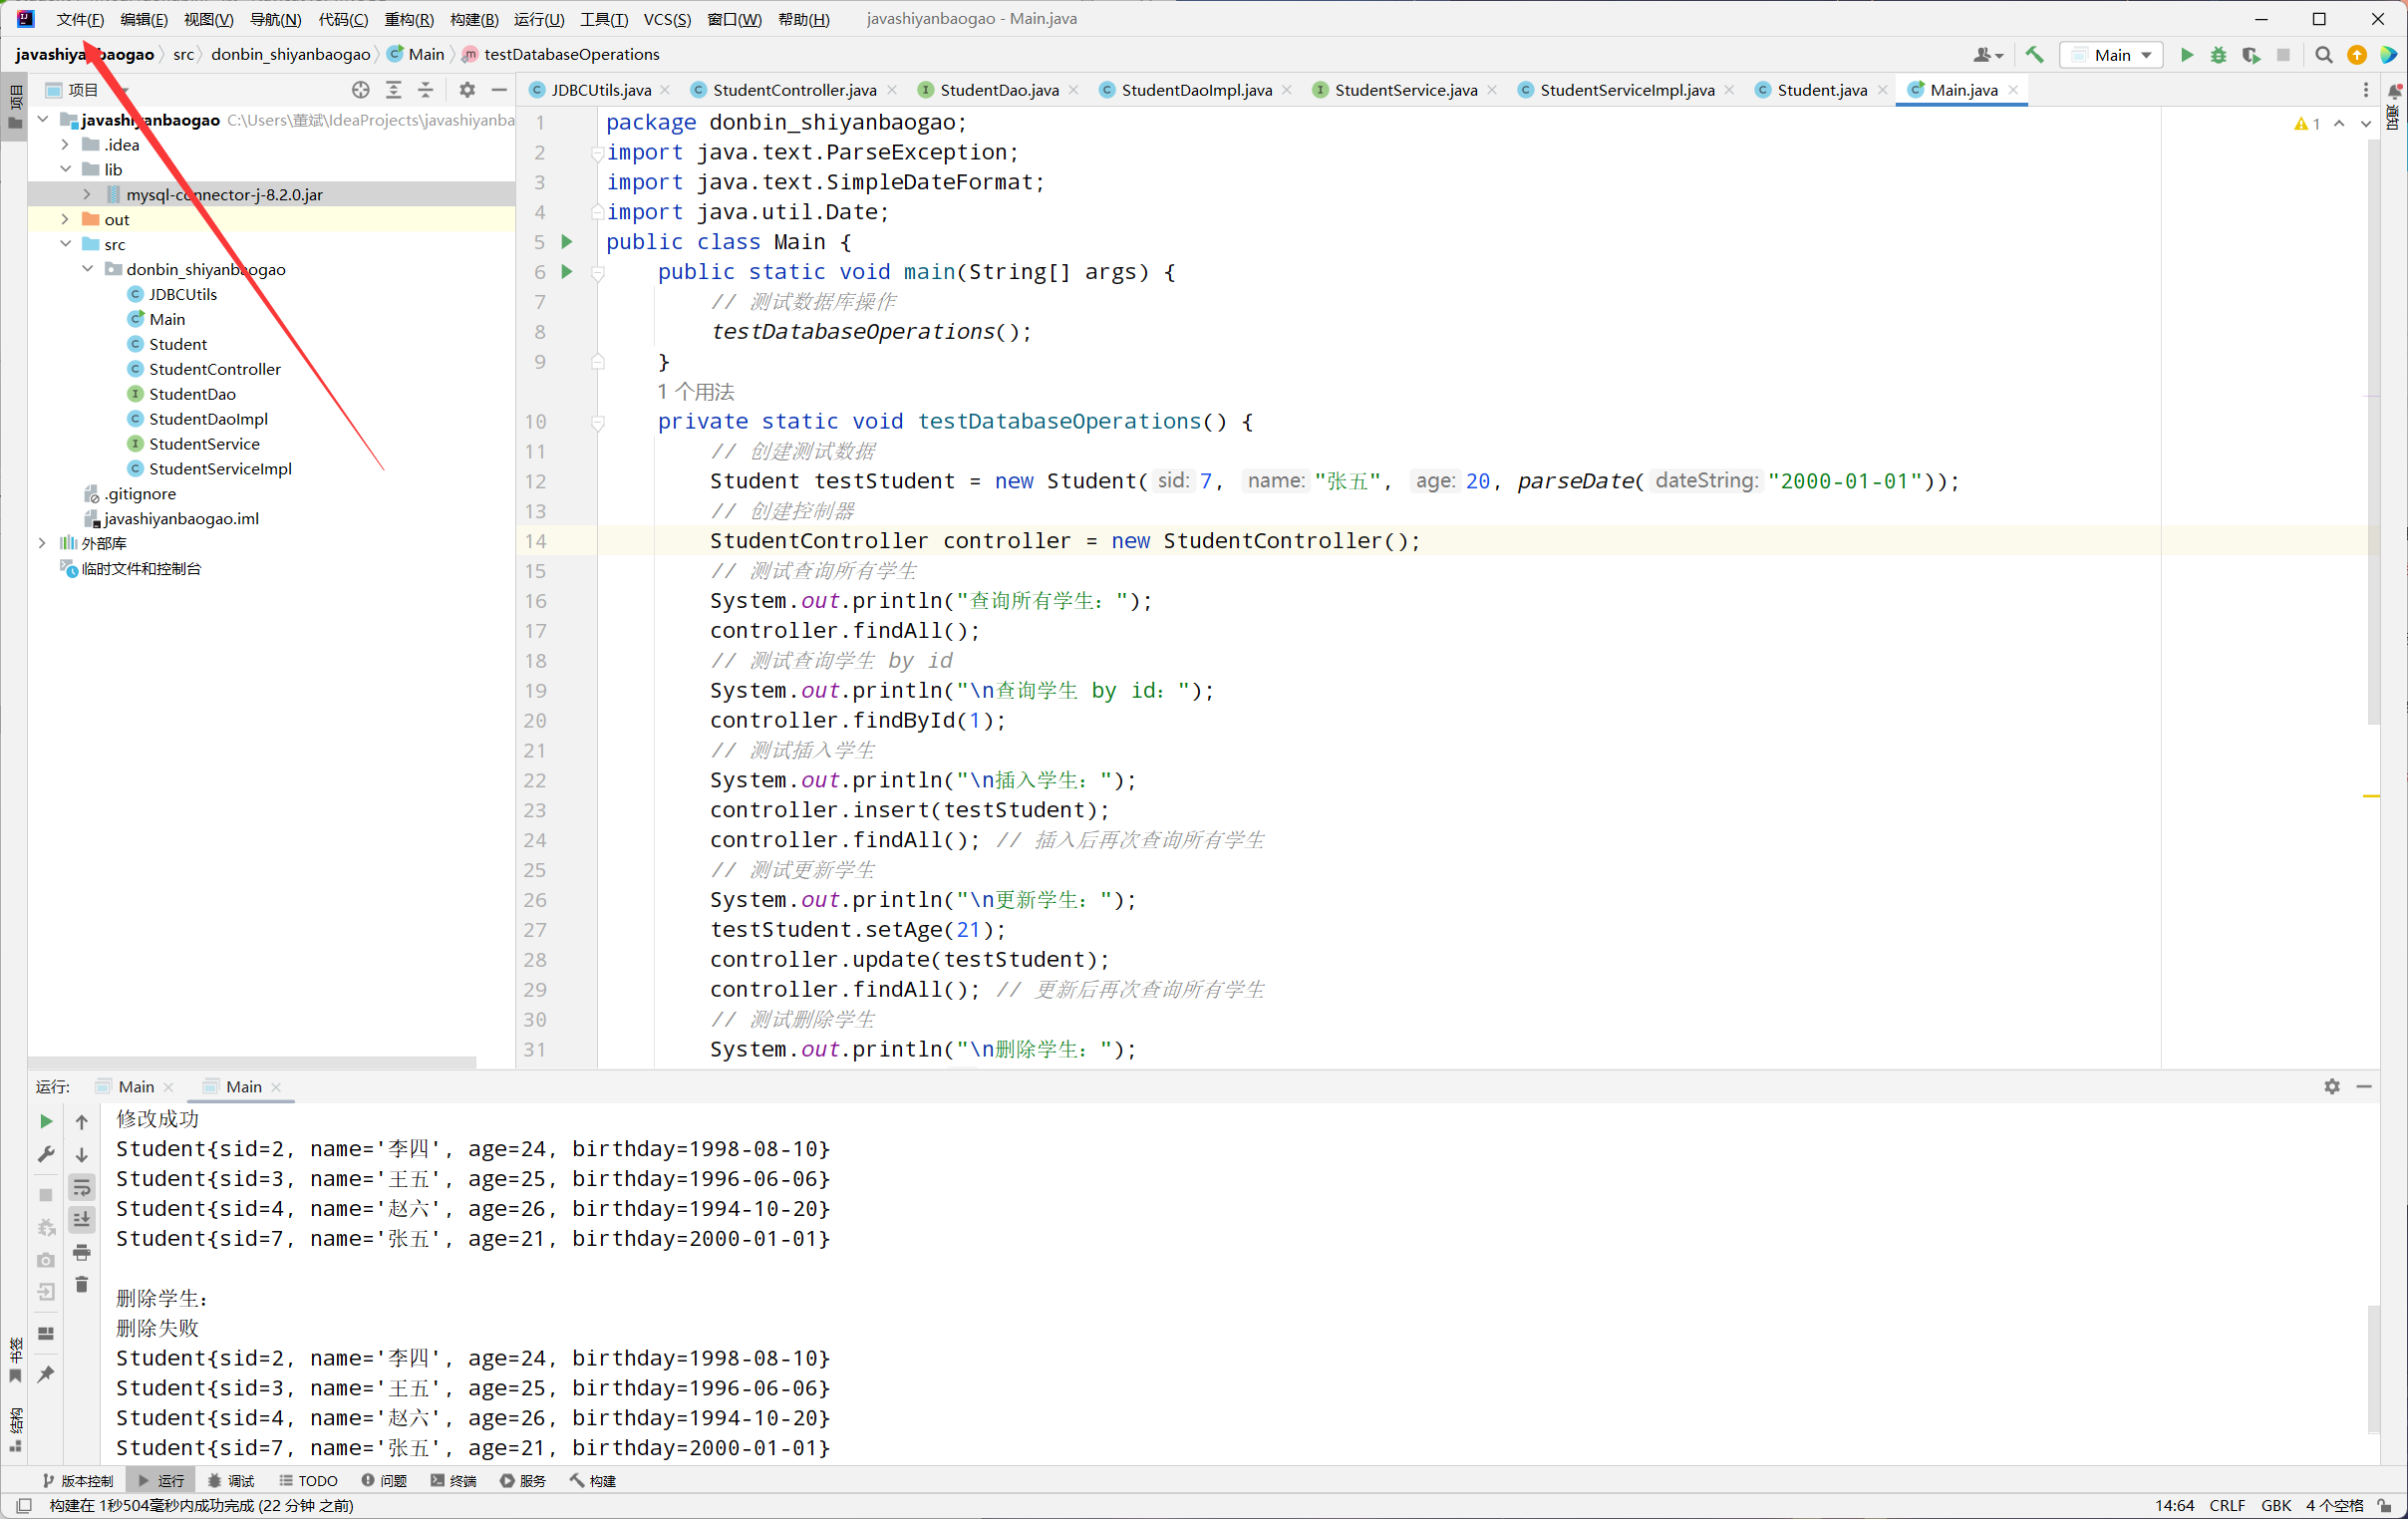Click the locate file crosshair icon in project panel

[361, 90]
